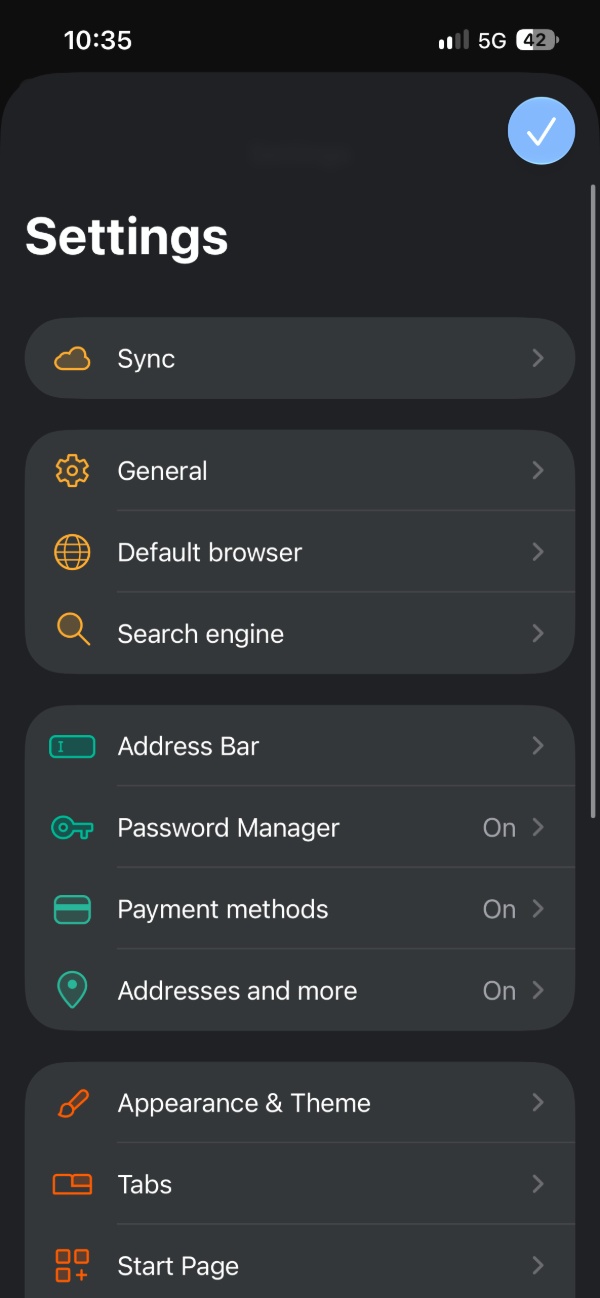Open Addresses and more settings
Screen dimensions: 600x1298
click(x=300, y=990)
